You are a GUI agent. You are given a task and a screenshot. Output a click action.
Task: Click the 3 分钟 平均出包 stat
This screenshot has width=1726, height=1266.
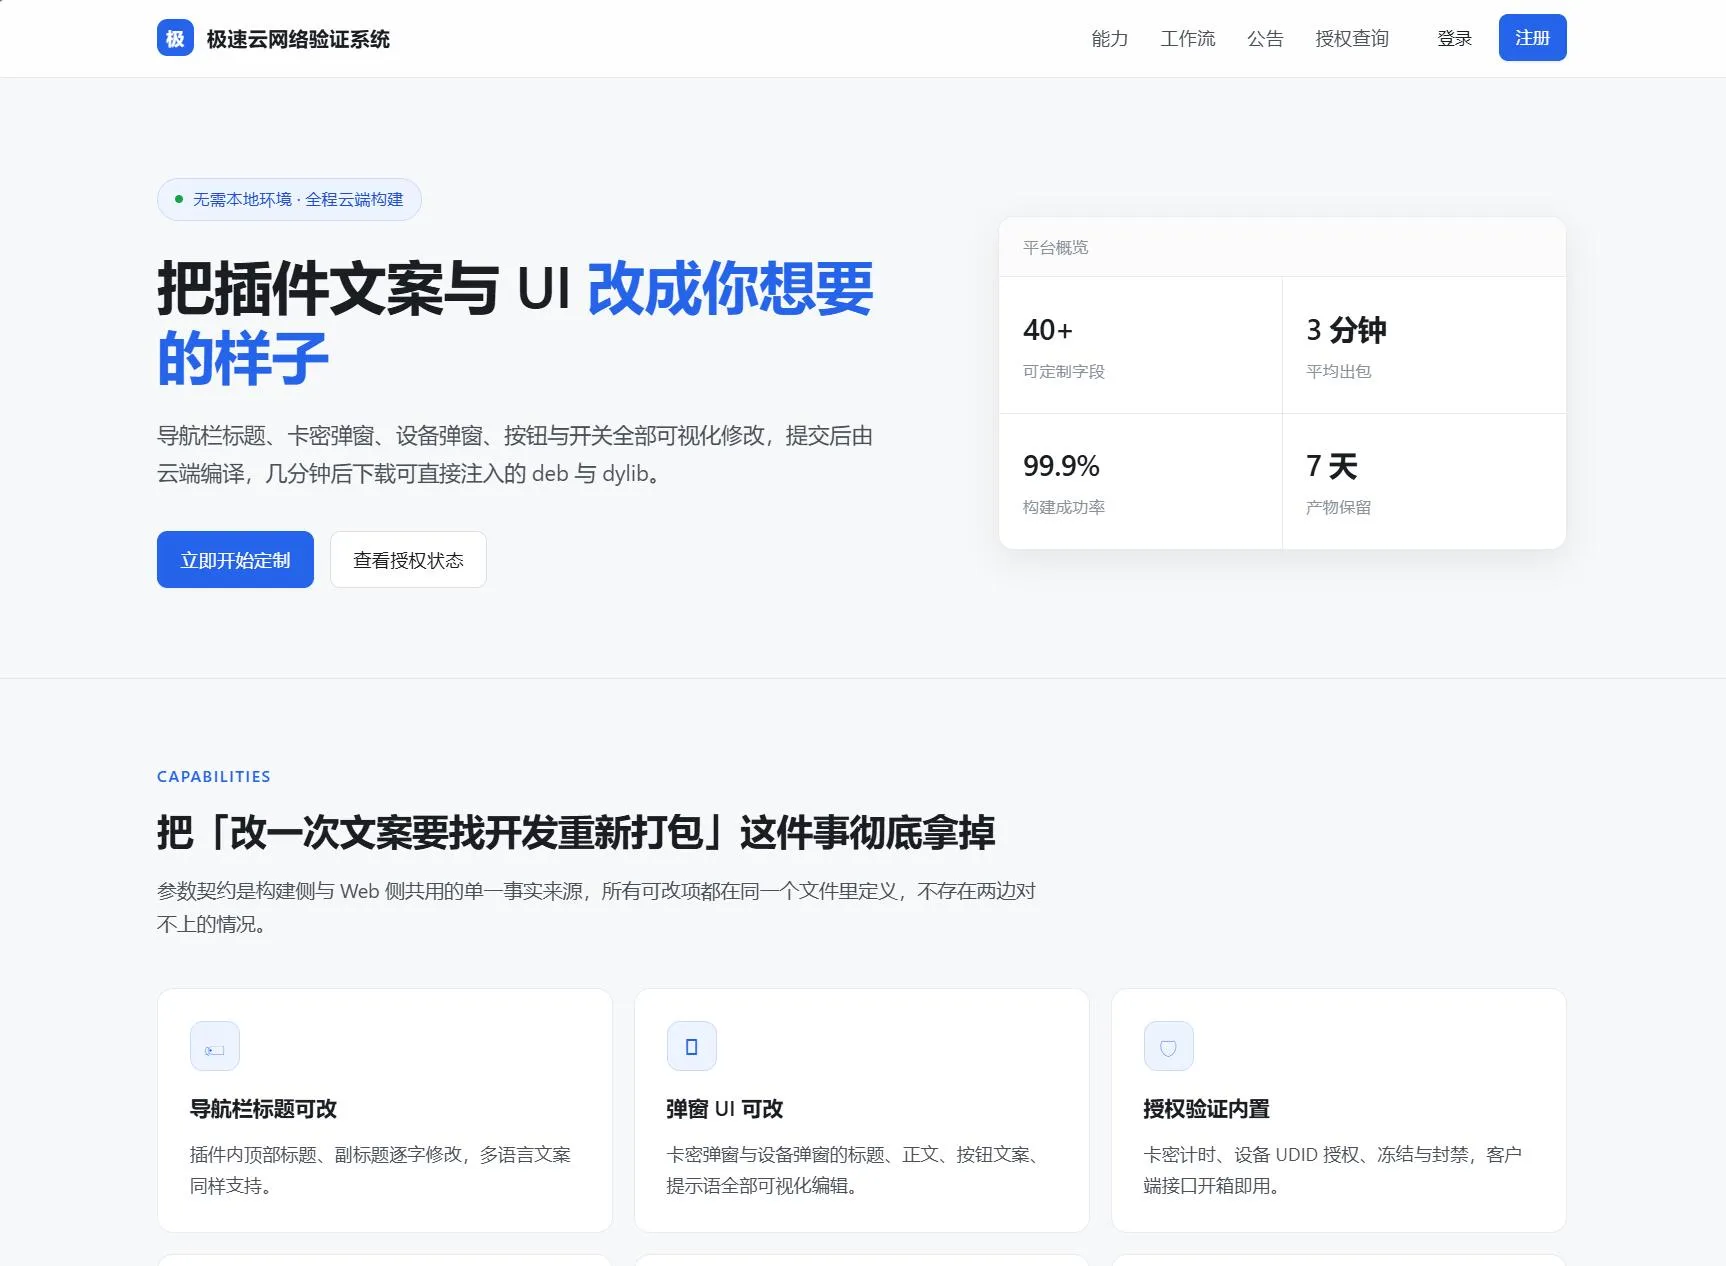[1424, 345]
